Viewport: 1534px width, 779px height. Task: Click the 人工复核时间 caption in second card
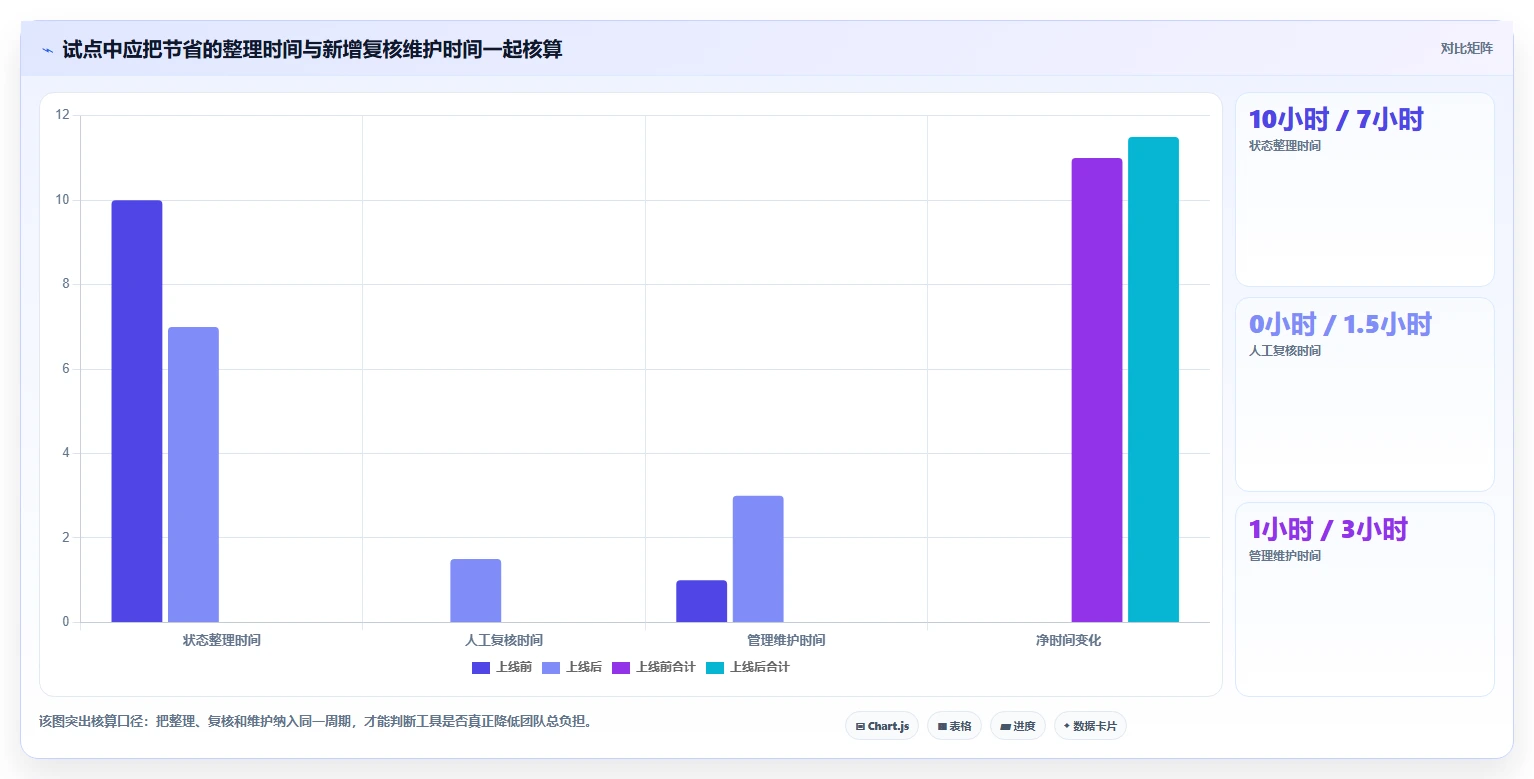click(1285, 351)
